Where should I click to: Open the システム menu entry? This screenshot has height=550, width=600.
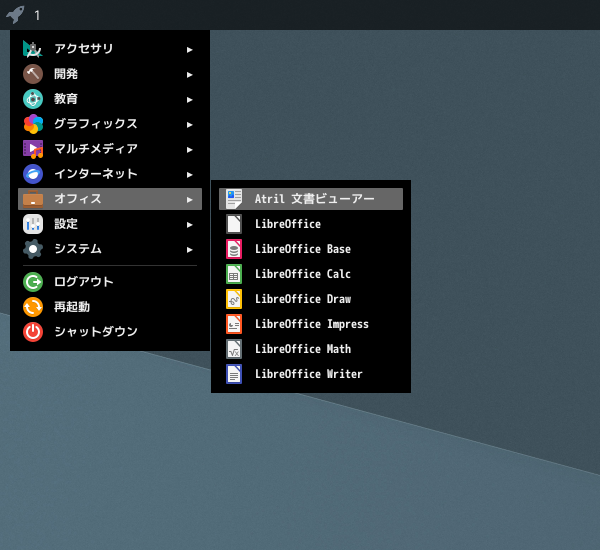110,249
